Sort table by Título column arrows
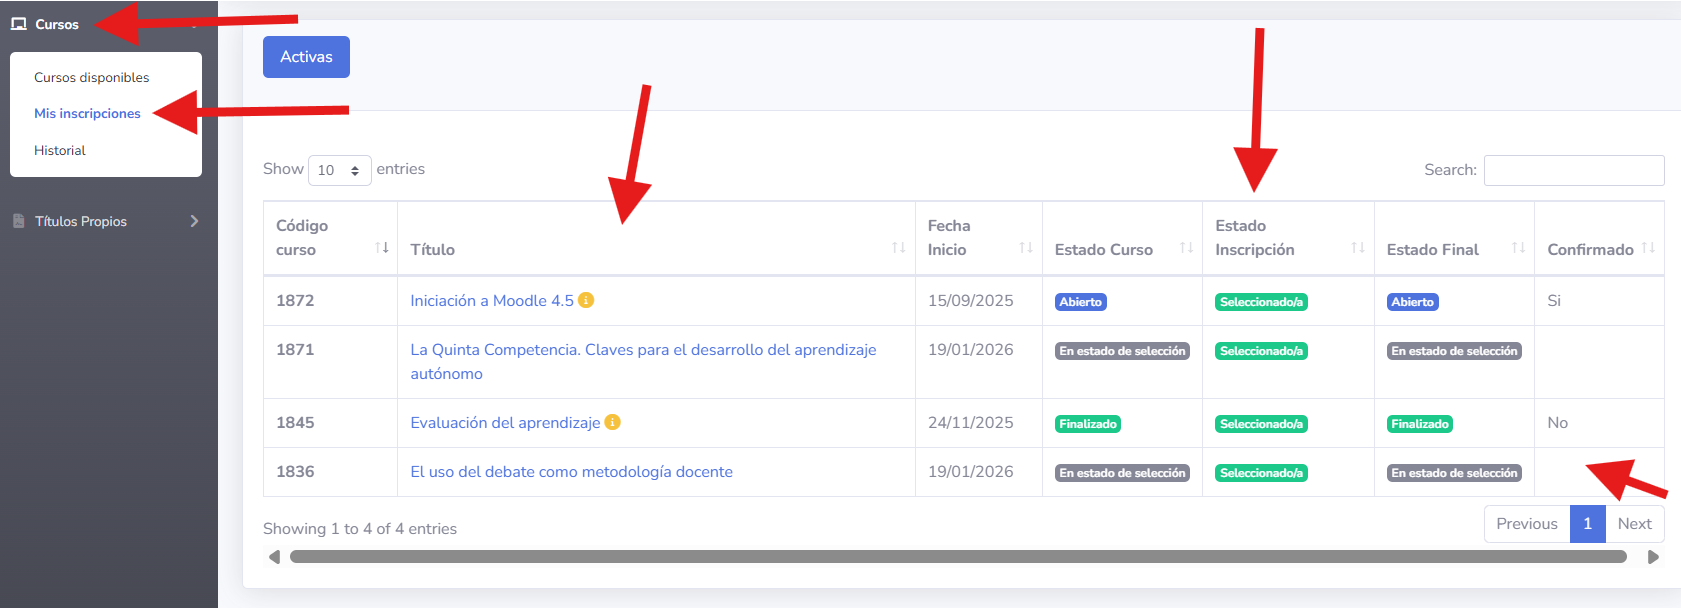 tap(898, 247)
